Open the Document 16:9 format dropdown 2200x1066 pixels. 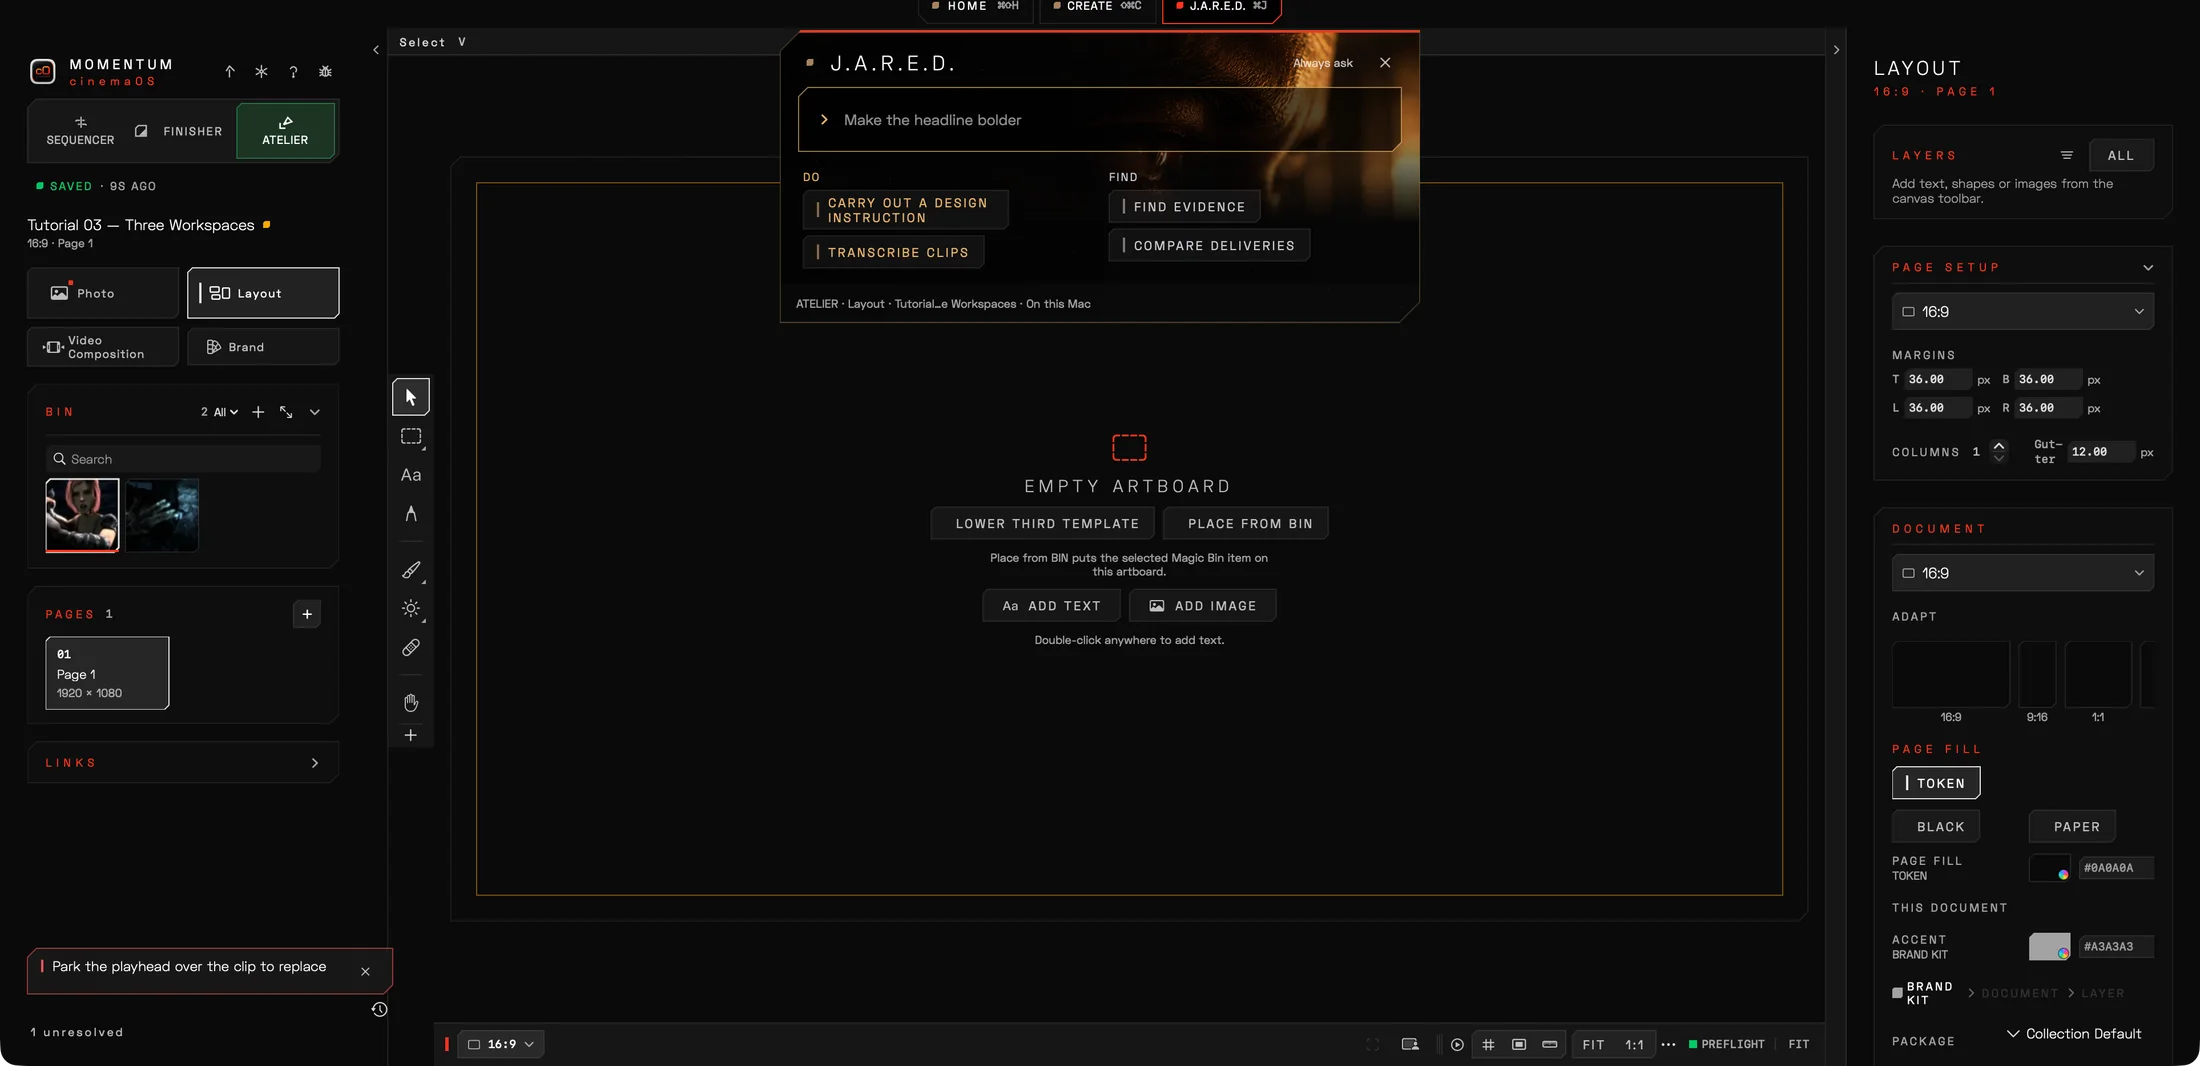point(2023,573)
